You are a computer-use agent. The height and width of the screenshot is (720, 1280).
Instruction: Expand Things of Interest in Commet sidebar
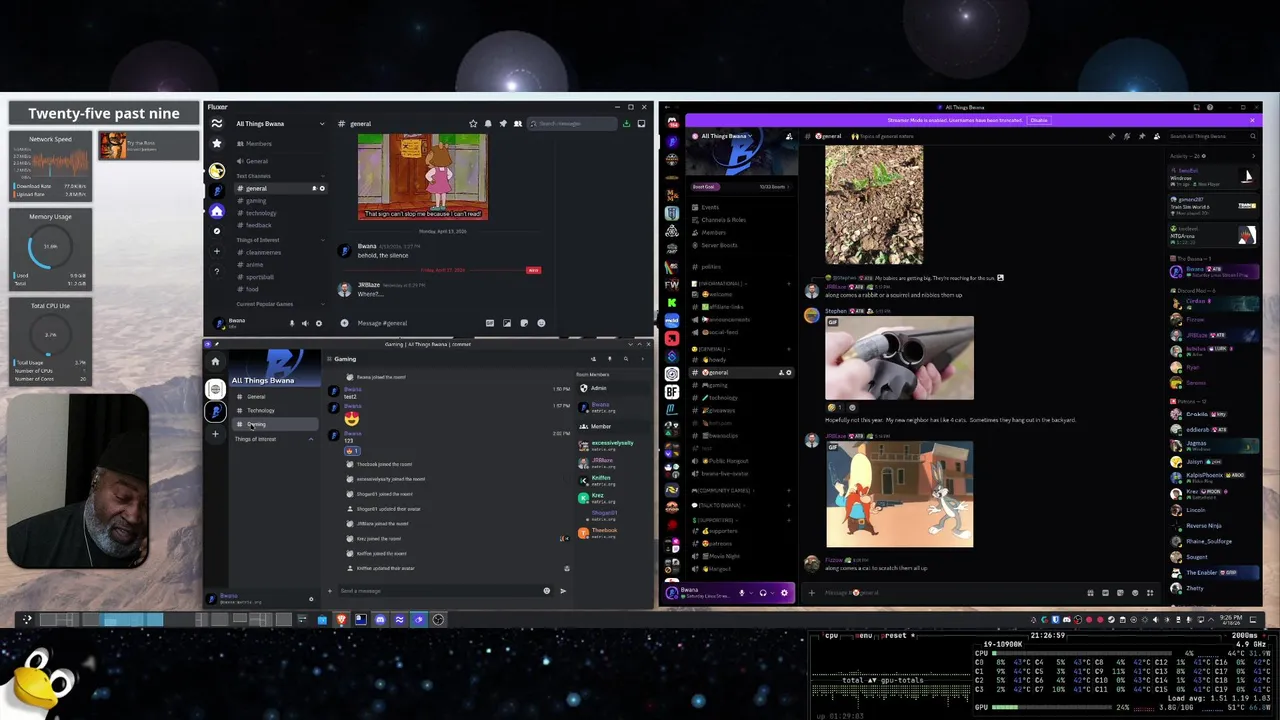(310, 439)
